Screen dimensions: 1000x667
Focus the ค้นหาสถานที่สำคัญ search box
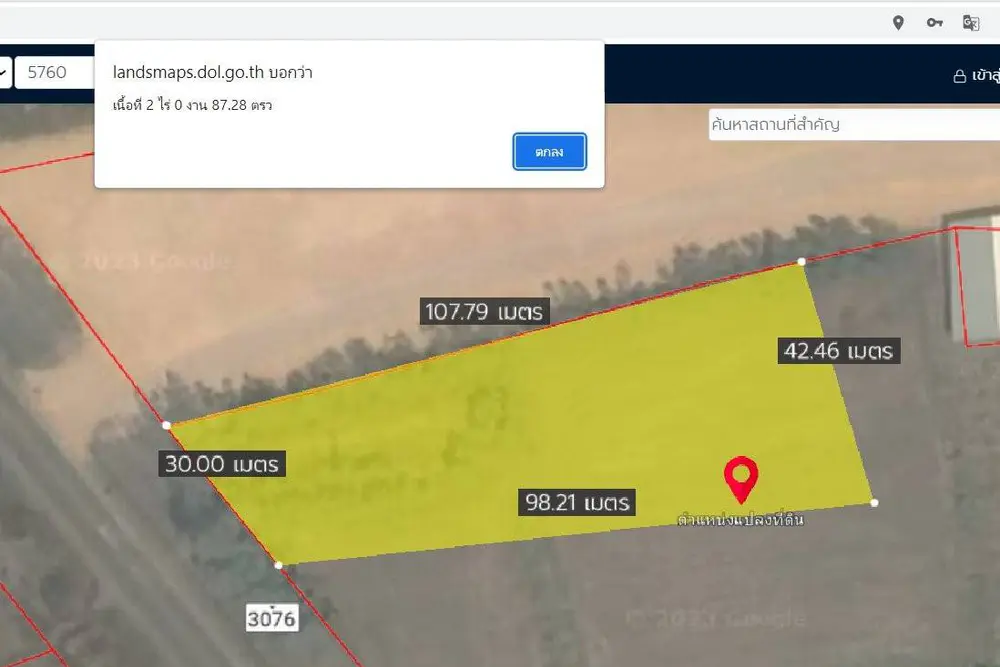point(854,124)
